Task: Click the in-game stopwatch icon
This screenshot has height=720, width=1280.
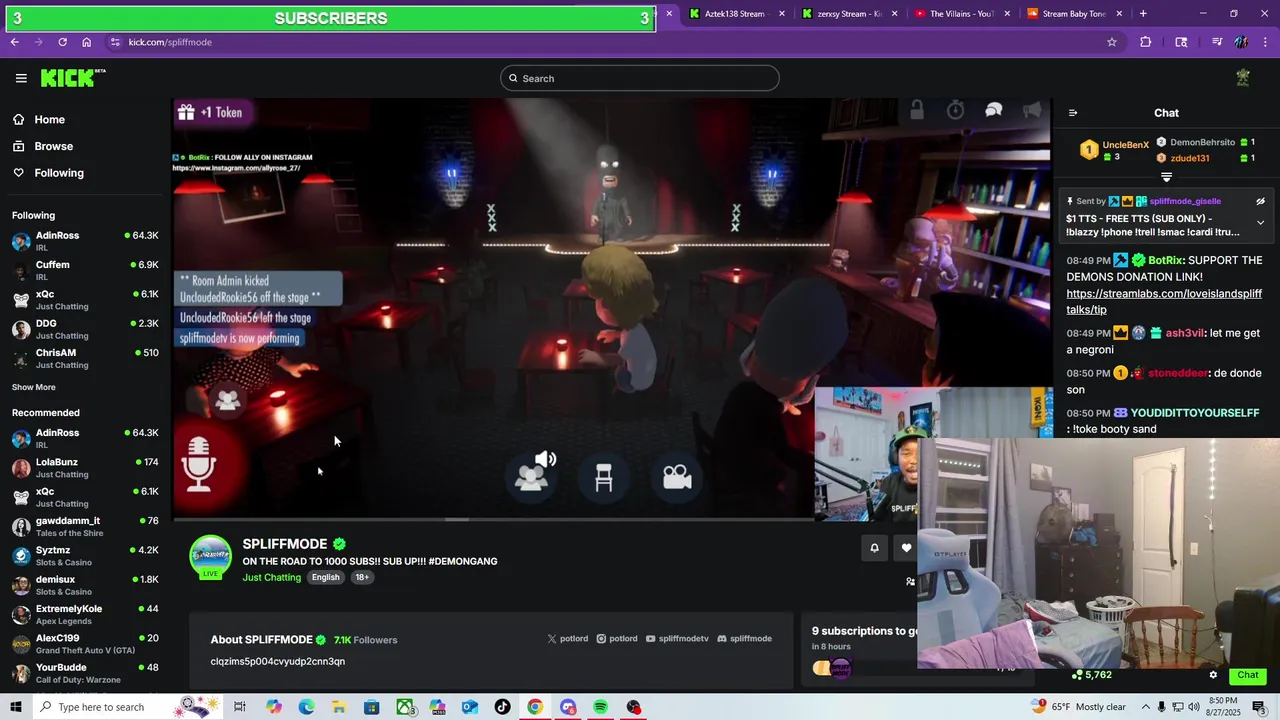Action: tap(955, 110)
